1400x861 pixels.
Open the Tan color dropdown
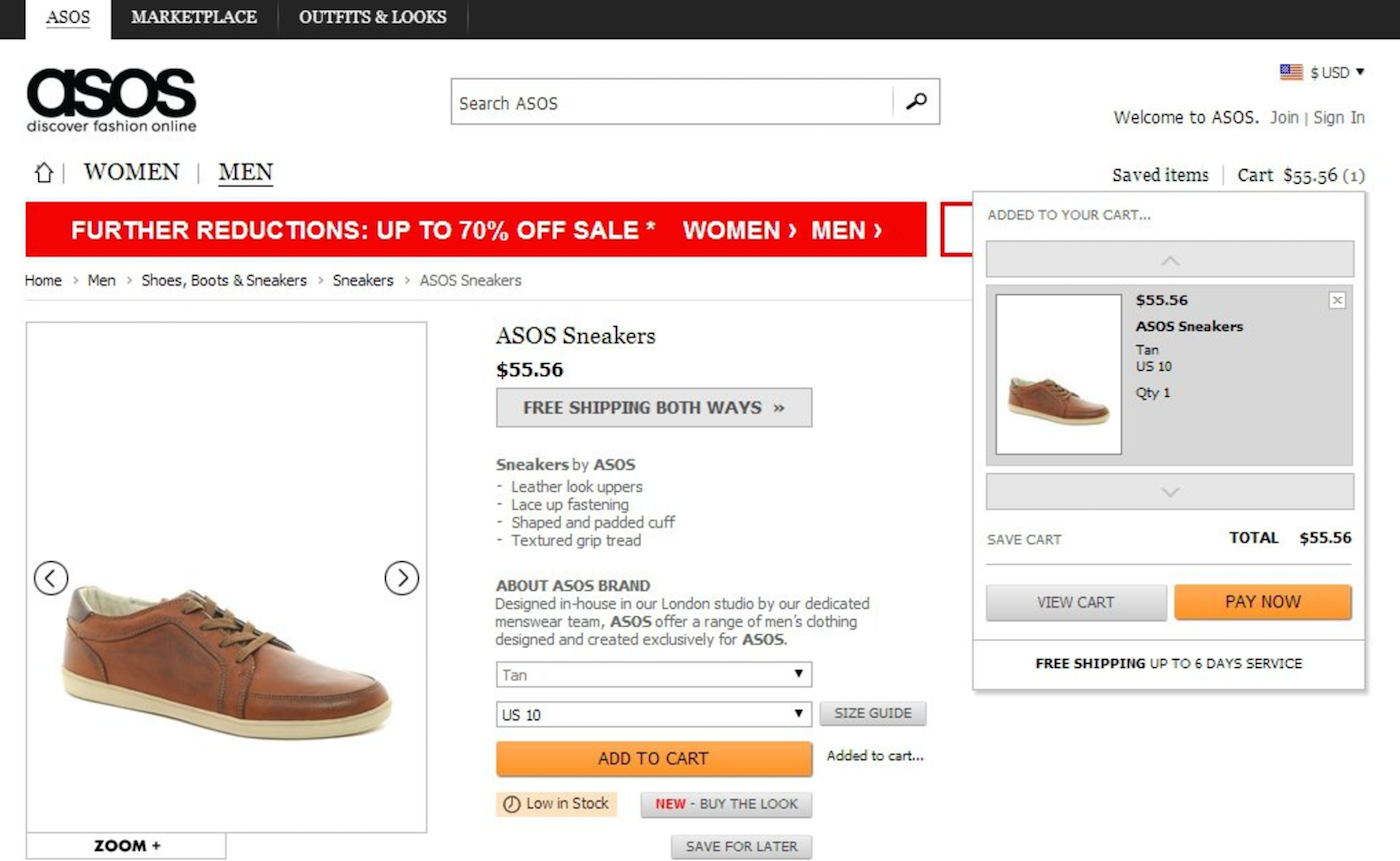tap(653, 675)
